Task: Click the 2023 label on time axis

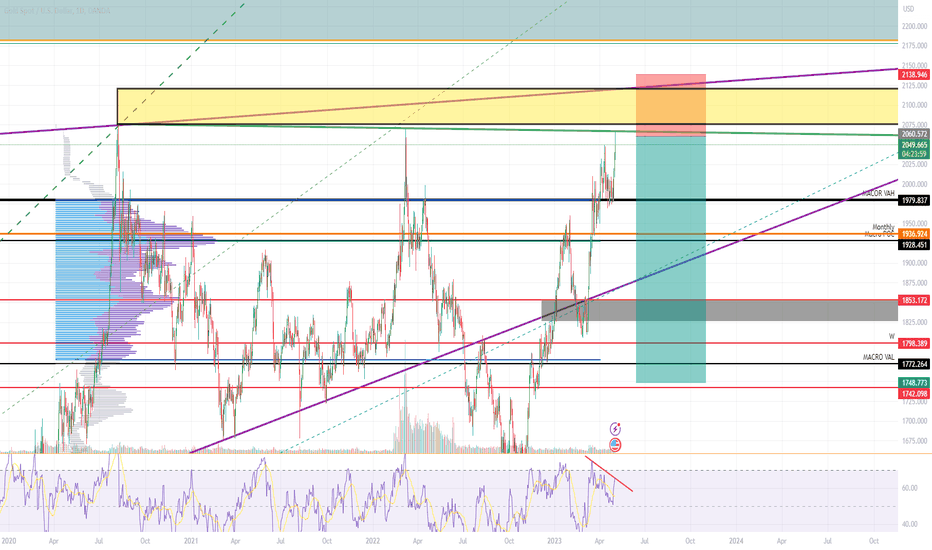Action: [x=554, y=541]
